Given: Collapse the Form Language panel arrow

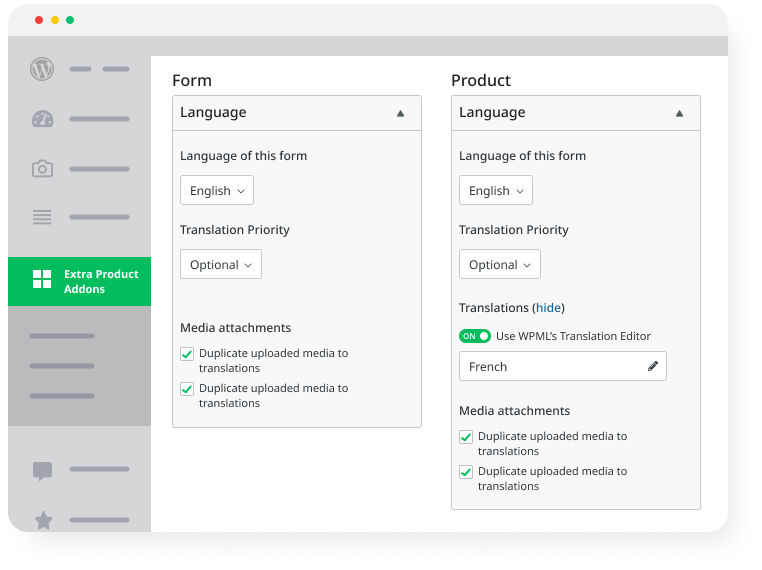Looking at the screenshot, I should 400,113.
